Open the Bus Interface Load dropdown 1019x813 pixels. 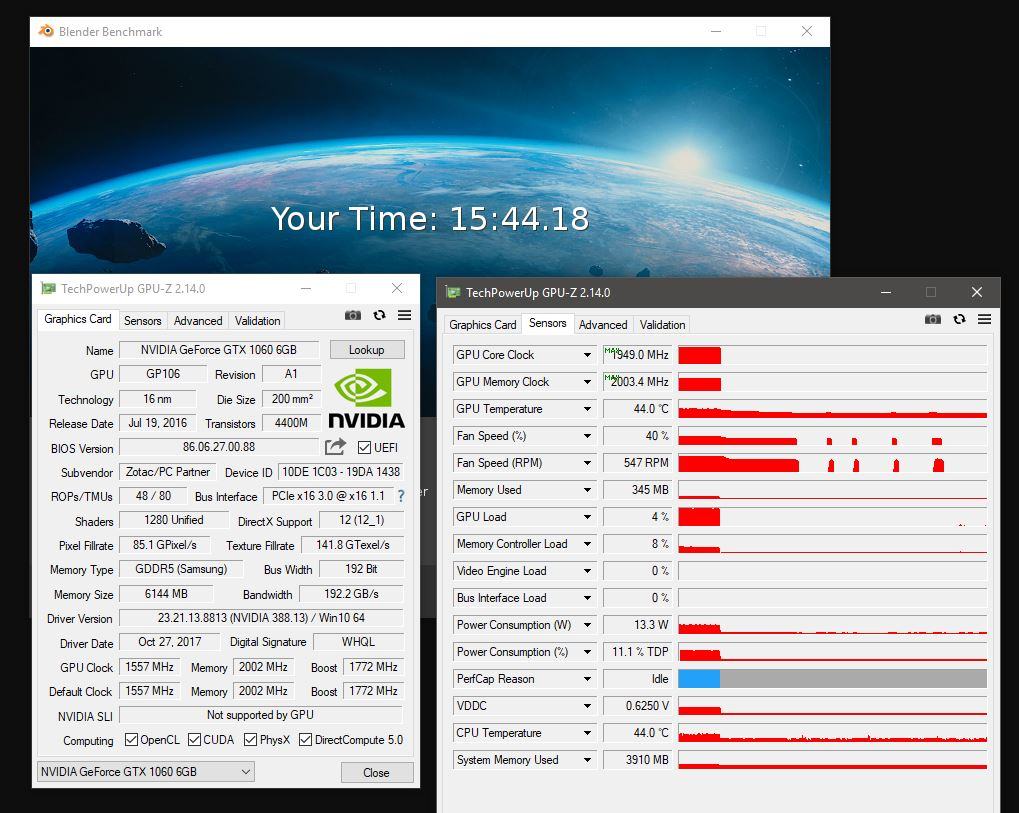tap(587, 598)
